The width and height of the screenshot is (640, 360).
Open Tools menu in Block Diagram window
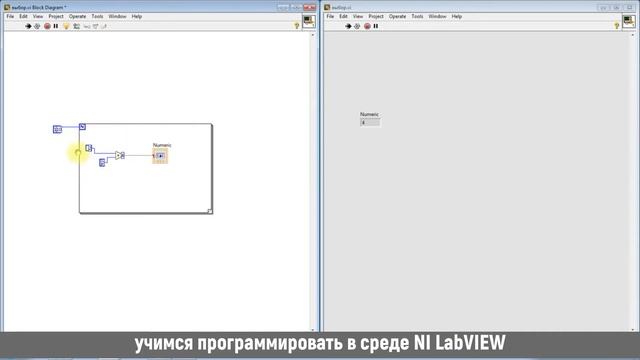pos(97,16)
